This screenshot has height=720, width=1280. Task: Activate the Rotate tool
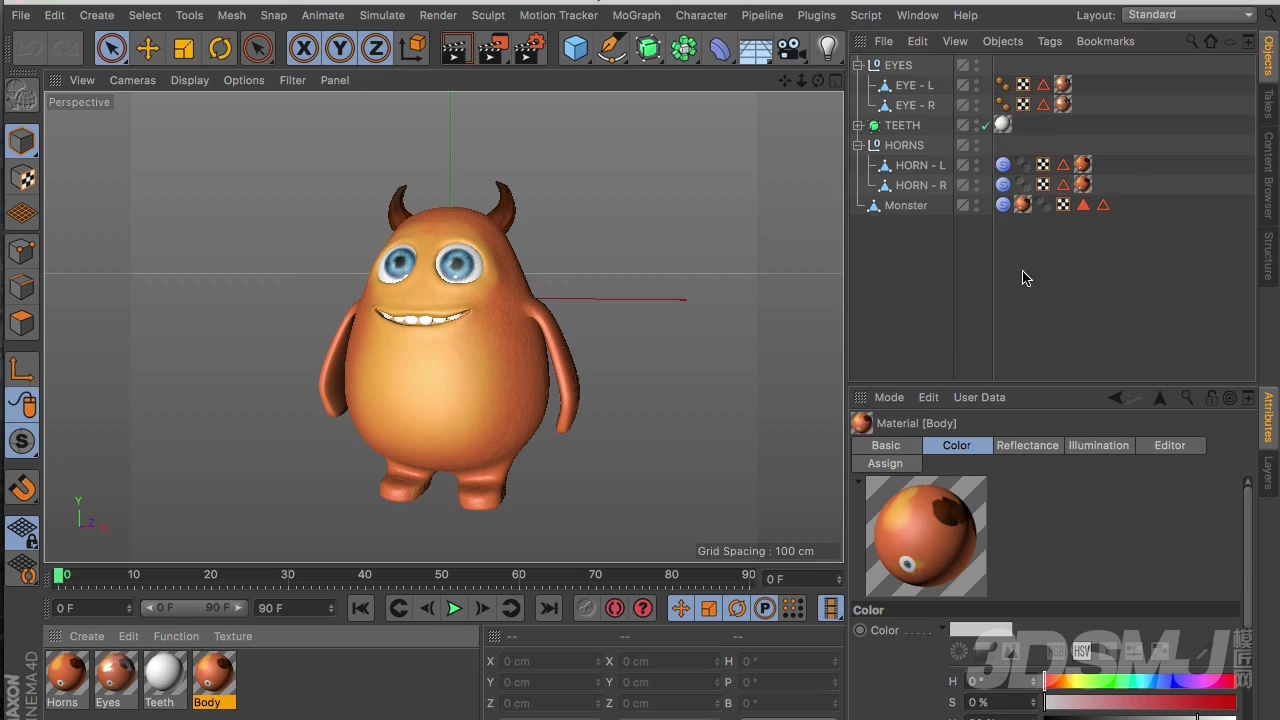pos(220,48)
